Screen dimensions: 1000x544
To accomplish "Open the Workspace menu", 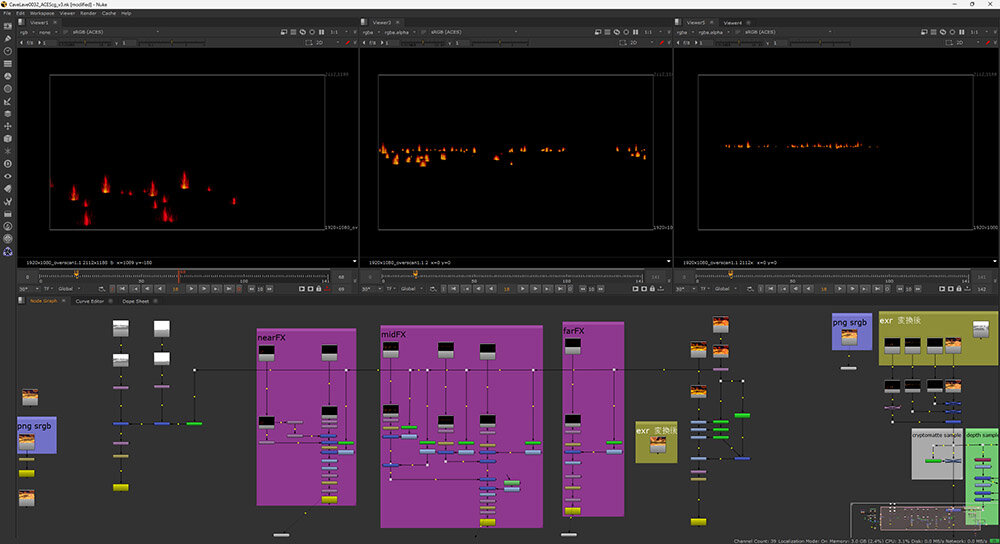I will (x=42, y=13).
